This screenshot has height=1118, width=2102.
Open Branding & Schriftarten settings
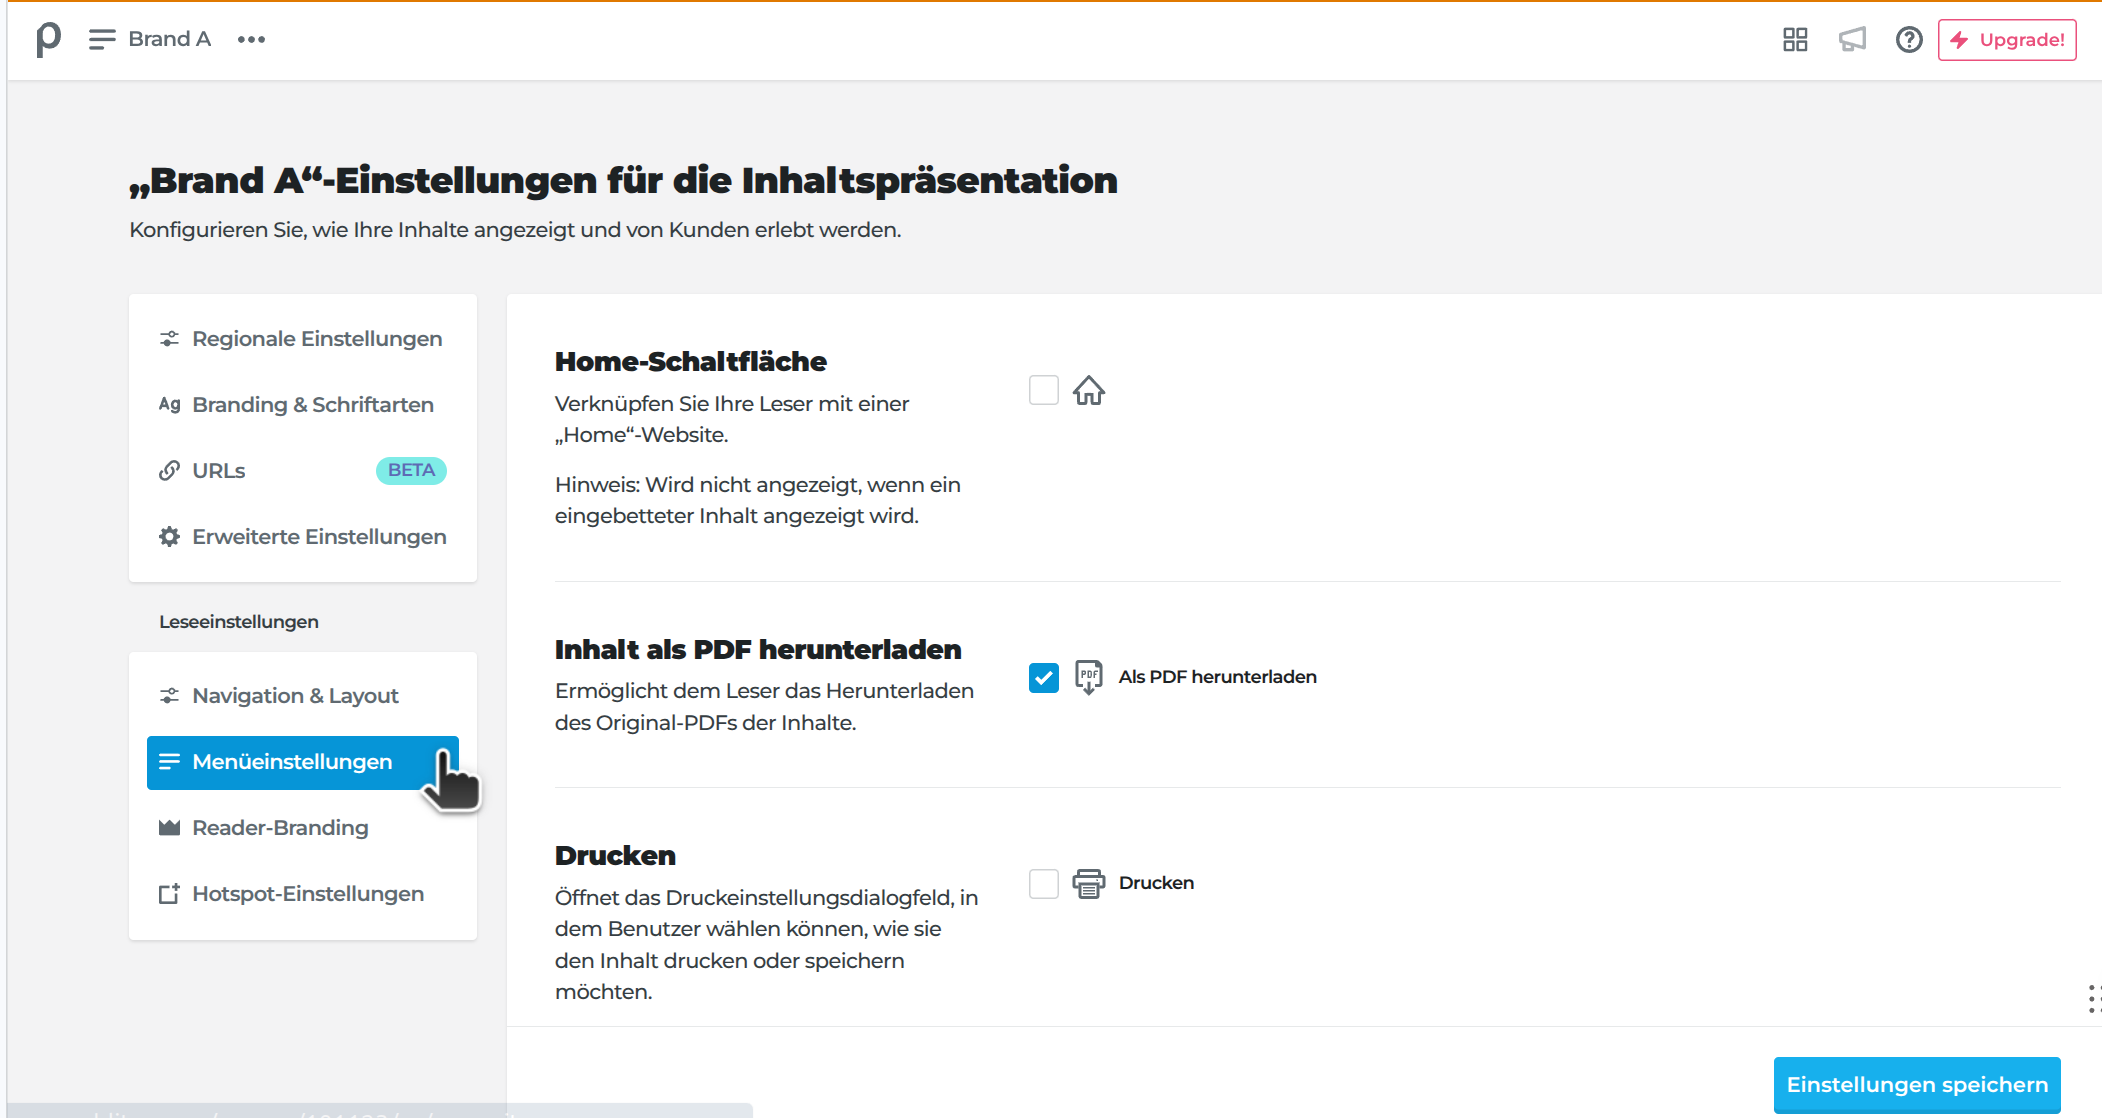pos(312,405)
